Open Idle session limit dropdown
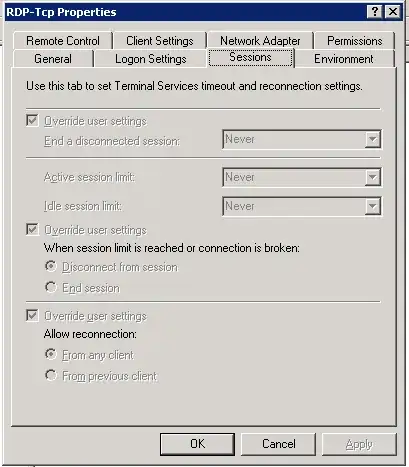Screen dimensions: 409x467 coord(302,206)
